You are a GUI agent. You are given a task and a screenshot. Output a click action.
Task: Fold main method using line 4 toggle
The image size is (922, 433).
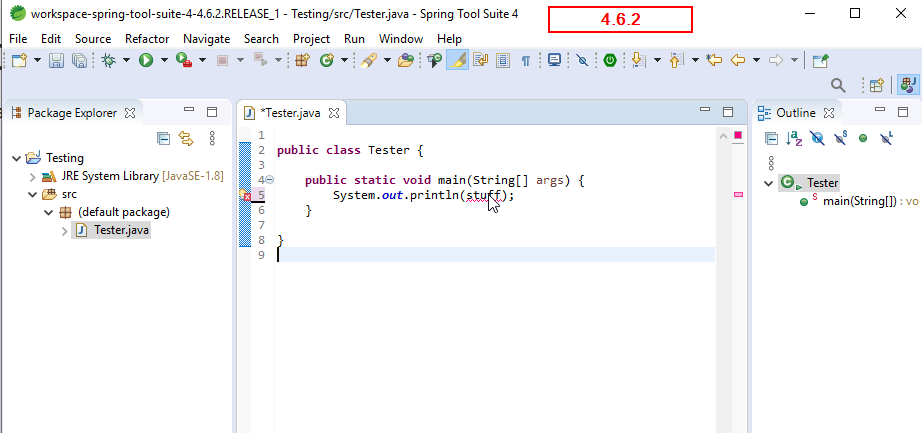[269, 180]
